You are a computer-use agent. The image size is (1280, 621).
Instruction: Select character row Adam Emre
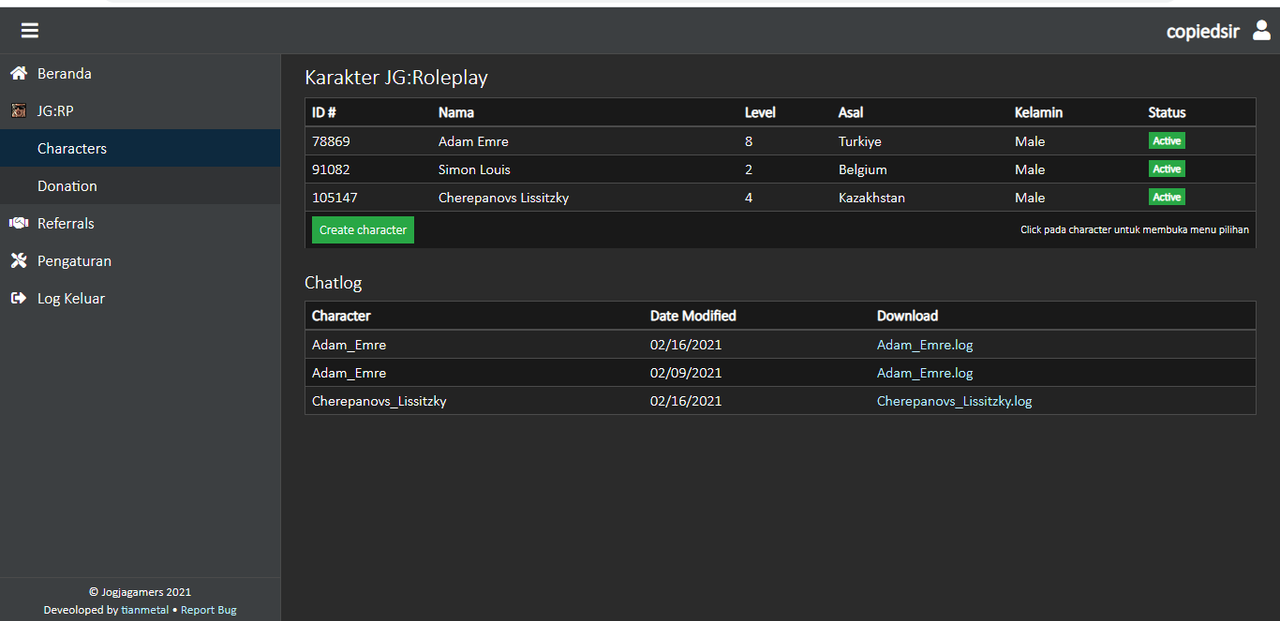[780, 141]
